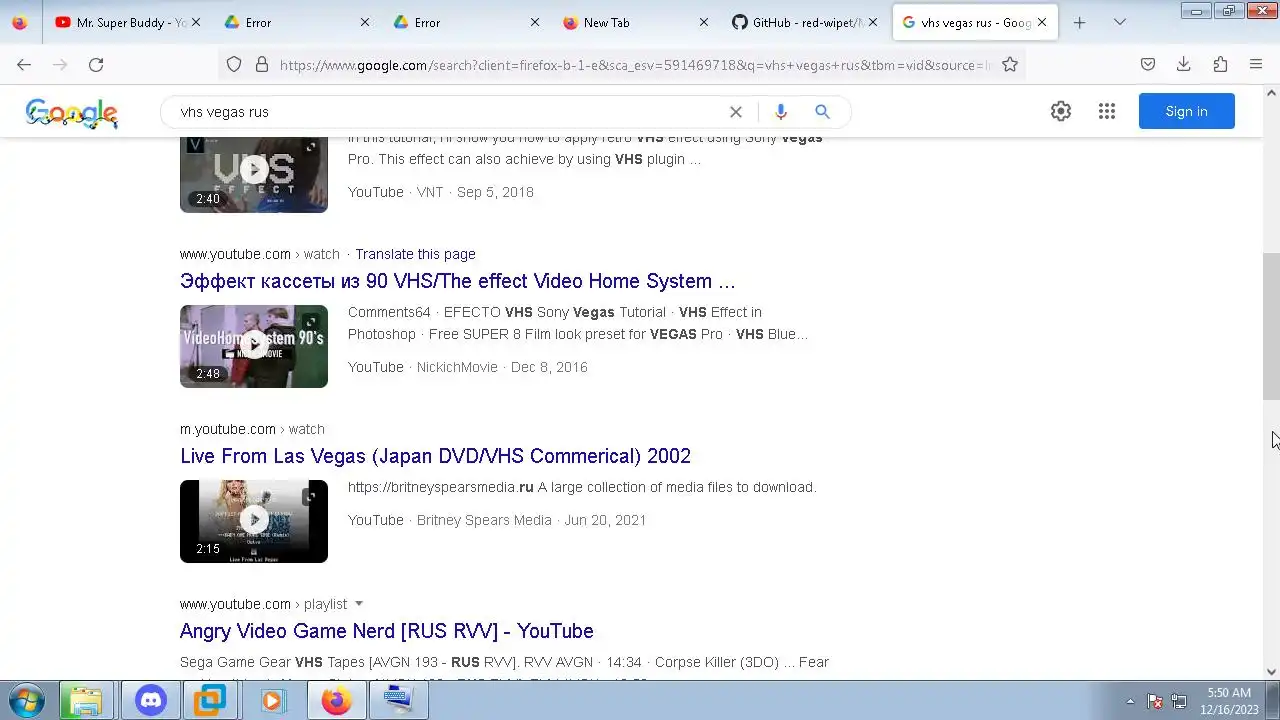Screen dimensions: 1280x720
Task: Open the on-screen keyboard taskbar icon
Action: [x=398, y=701]
